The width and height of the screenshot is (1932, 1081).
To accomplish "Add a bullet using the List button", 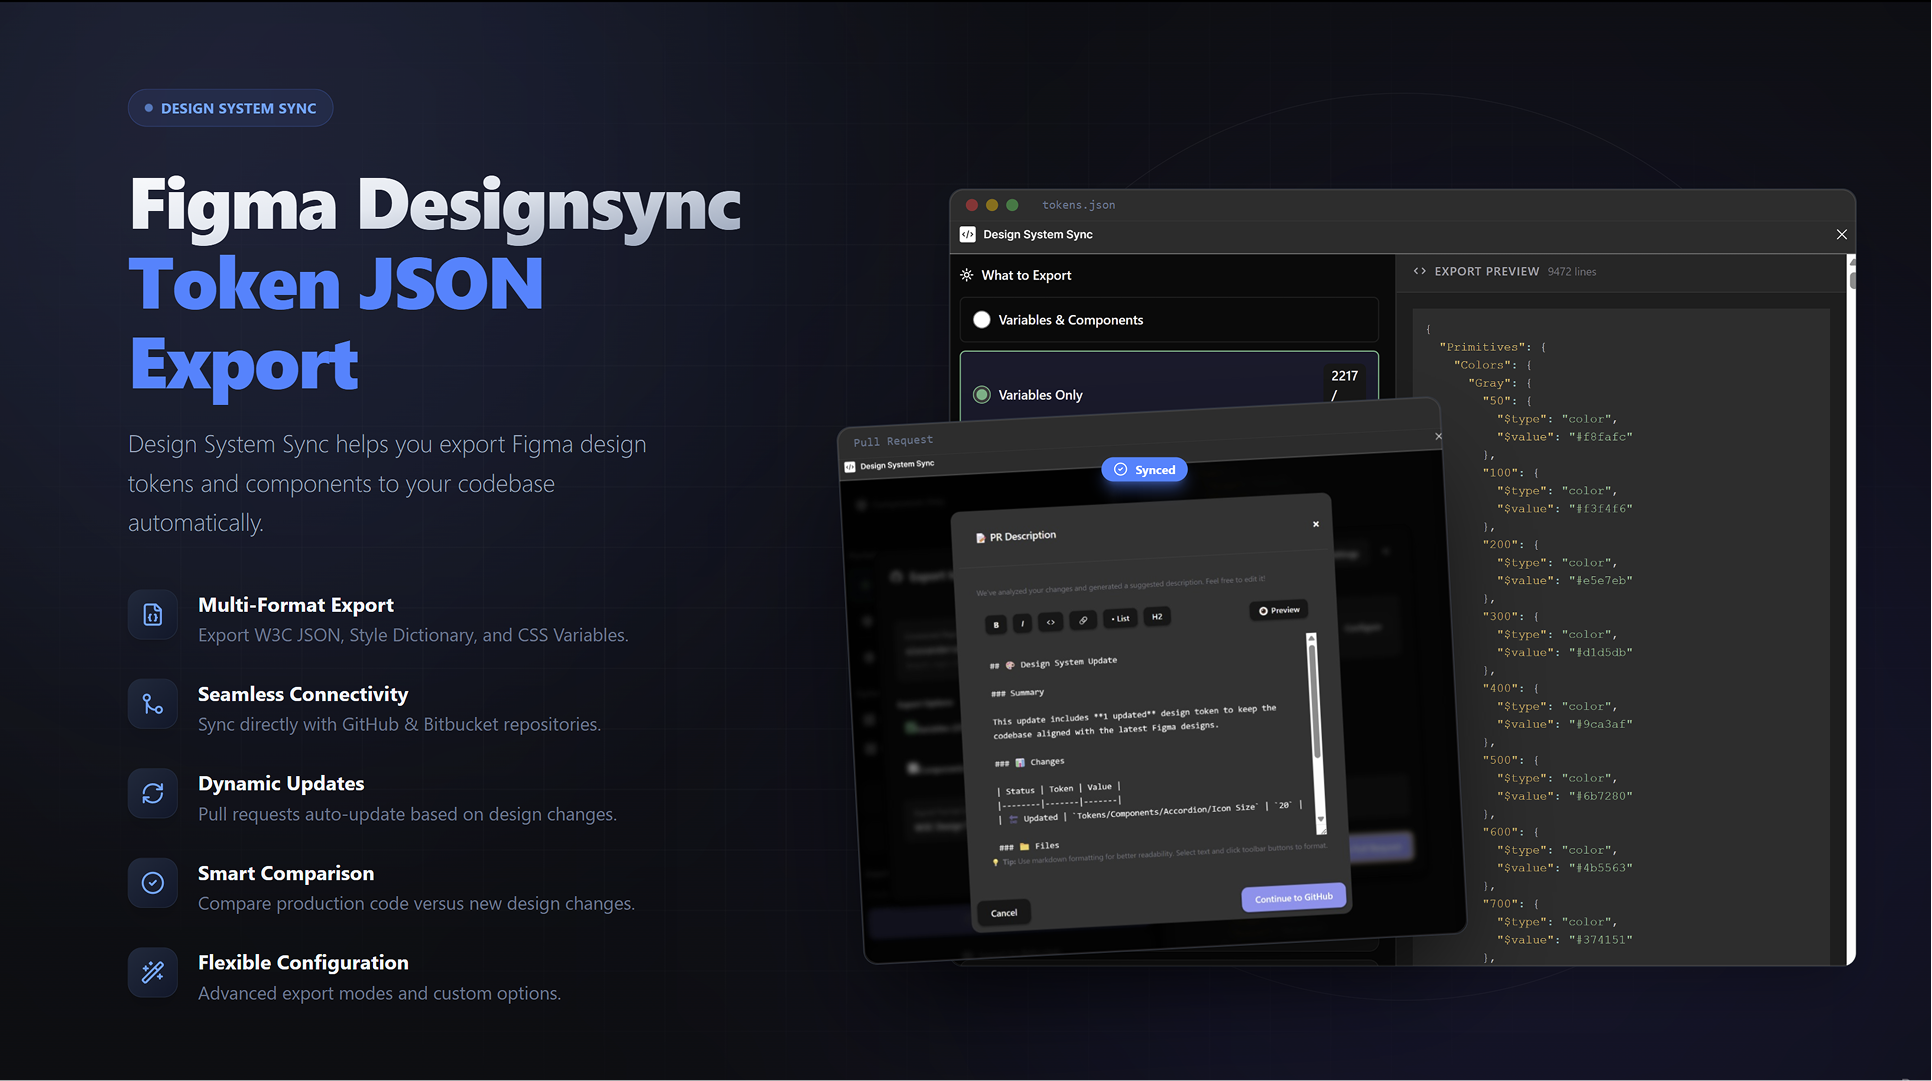I will pos(1120,618).
